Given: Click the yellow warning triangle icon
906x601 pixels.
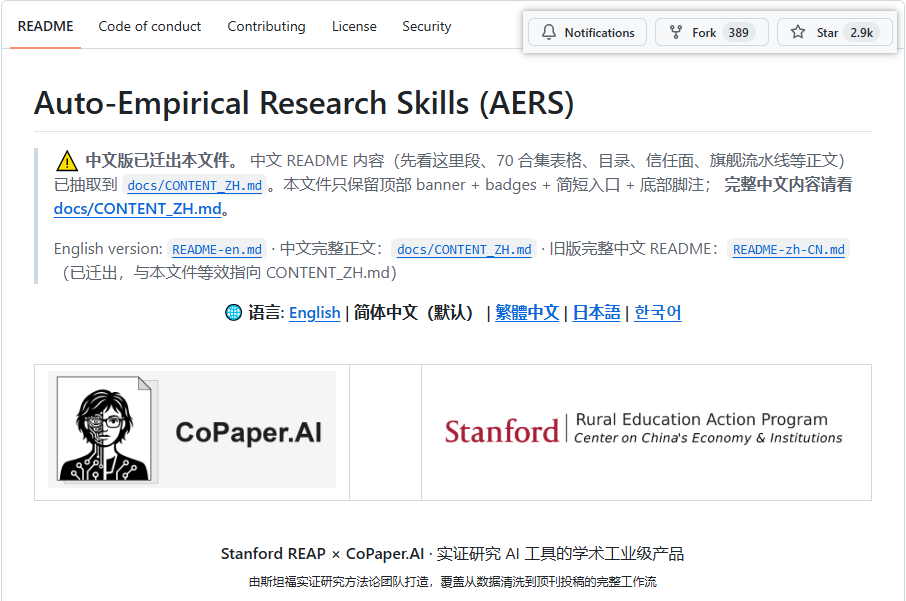Looking at the screenshot, I should 66,161.
